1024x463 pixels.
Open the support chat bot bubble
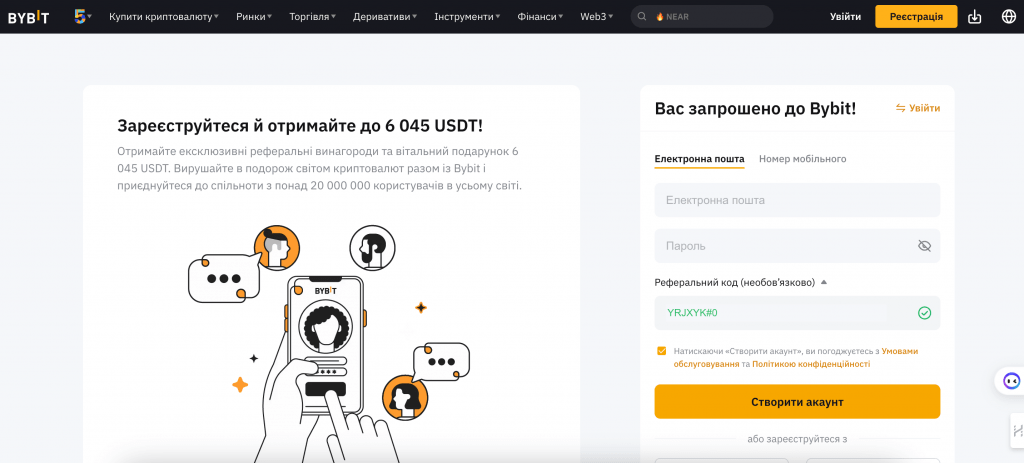click(1010, 380)
